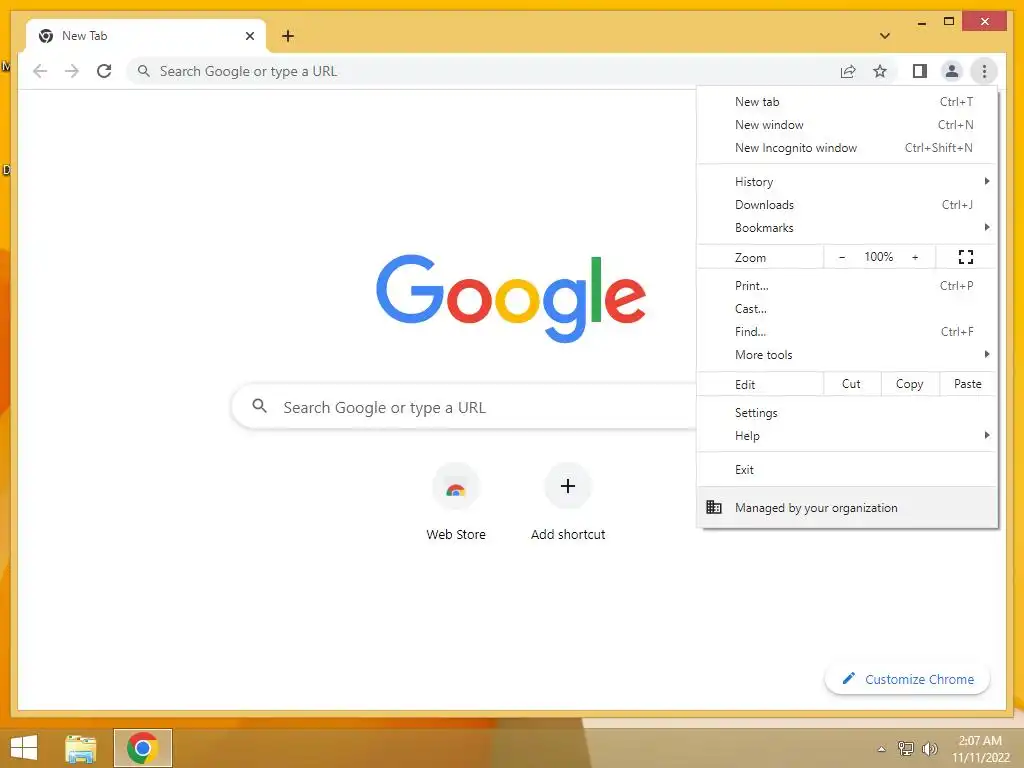Expand the Help submenu
Viewport: 1024px width, 768px height.
click(847, 436)
